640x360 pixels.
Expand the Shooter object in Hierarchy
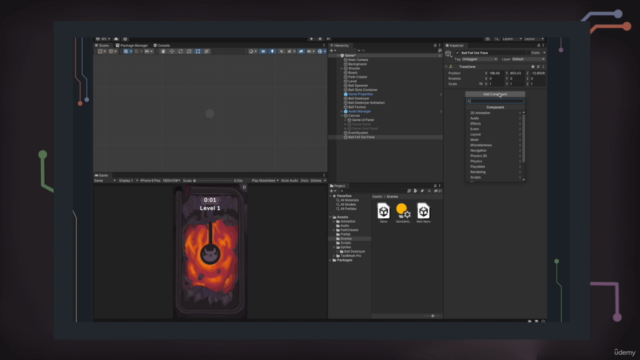click(x=342, y=68)
